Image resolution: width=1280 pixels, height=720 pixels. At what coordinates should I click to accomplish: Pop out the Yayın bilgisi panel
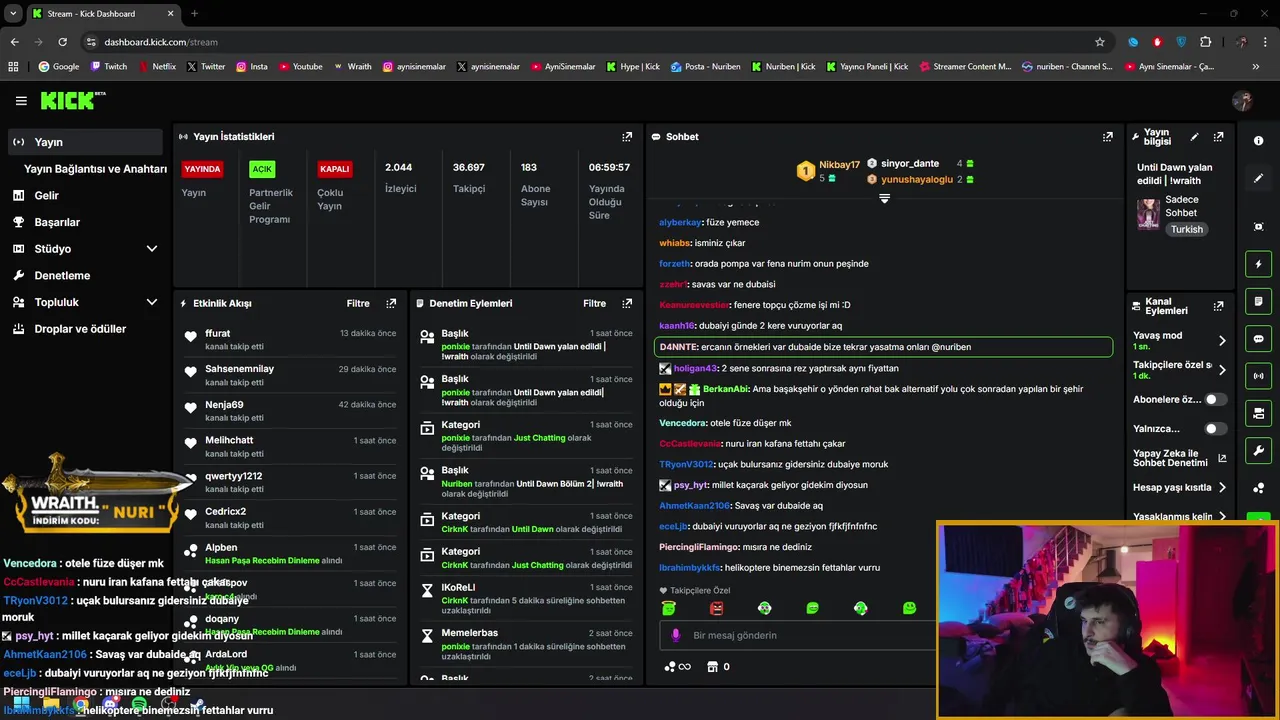(x=1218, y=137)
